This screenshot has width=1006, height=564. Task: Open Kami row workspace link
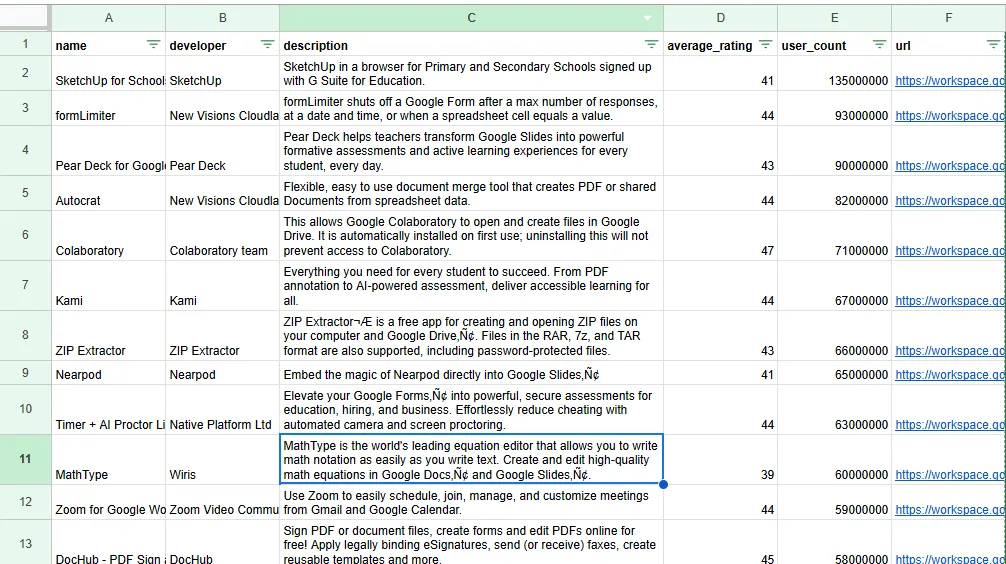click(950, 301)
